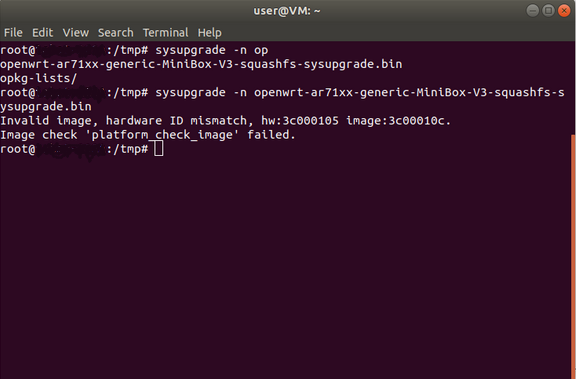Viewport: 576px width, 379px height.
Task: Close the terminal window with the orange button
Action: pos(564,11)
